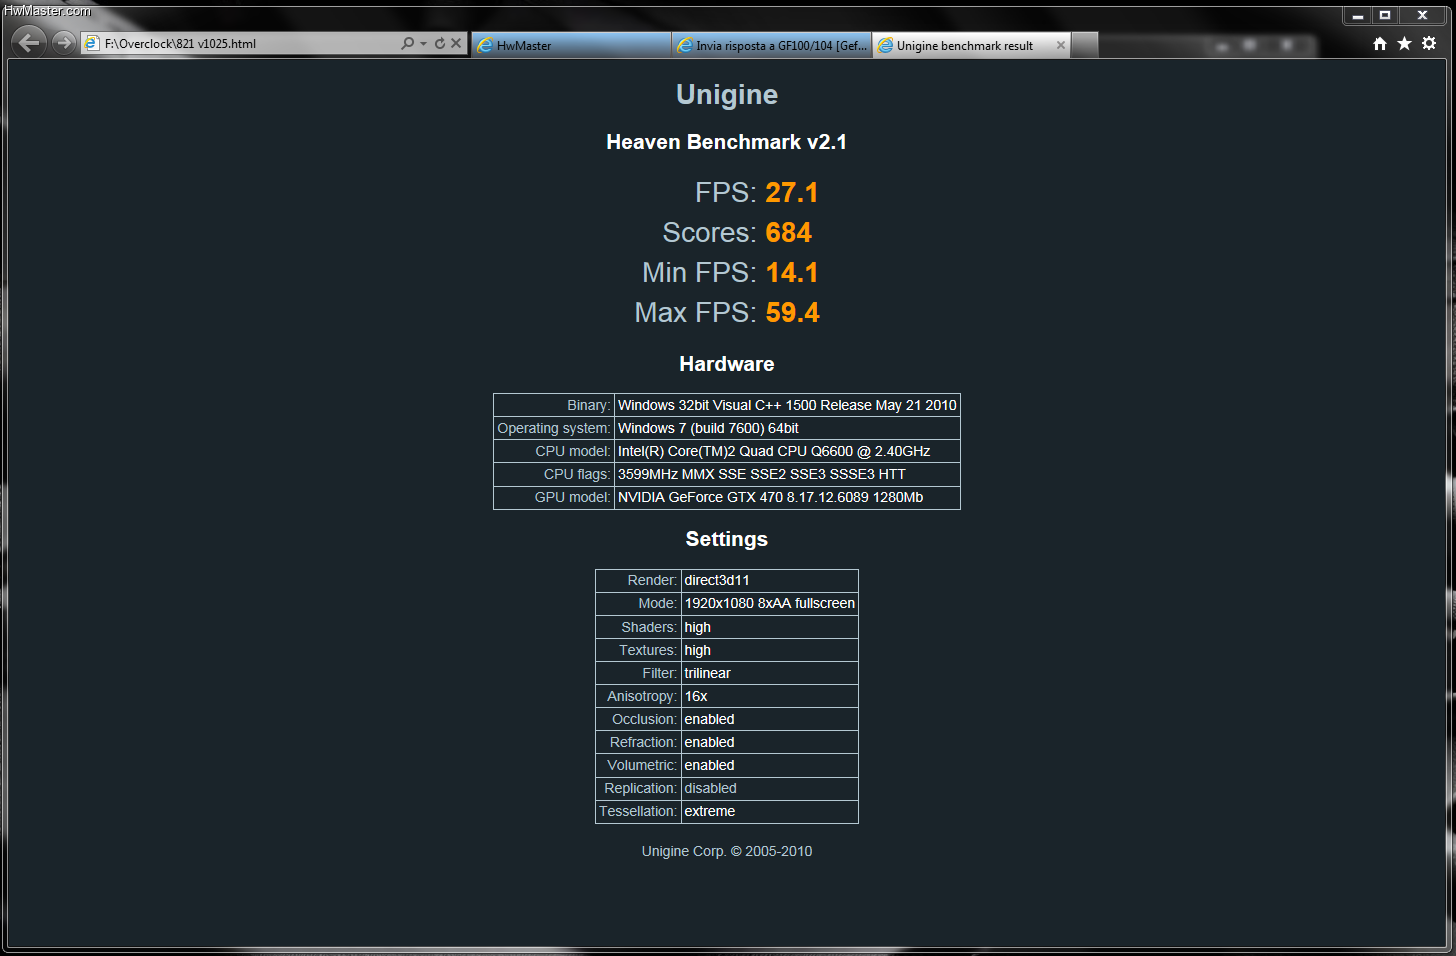Click the Scores value 684
Viewport: 1456px width, 956px height.
789,232
